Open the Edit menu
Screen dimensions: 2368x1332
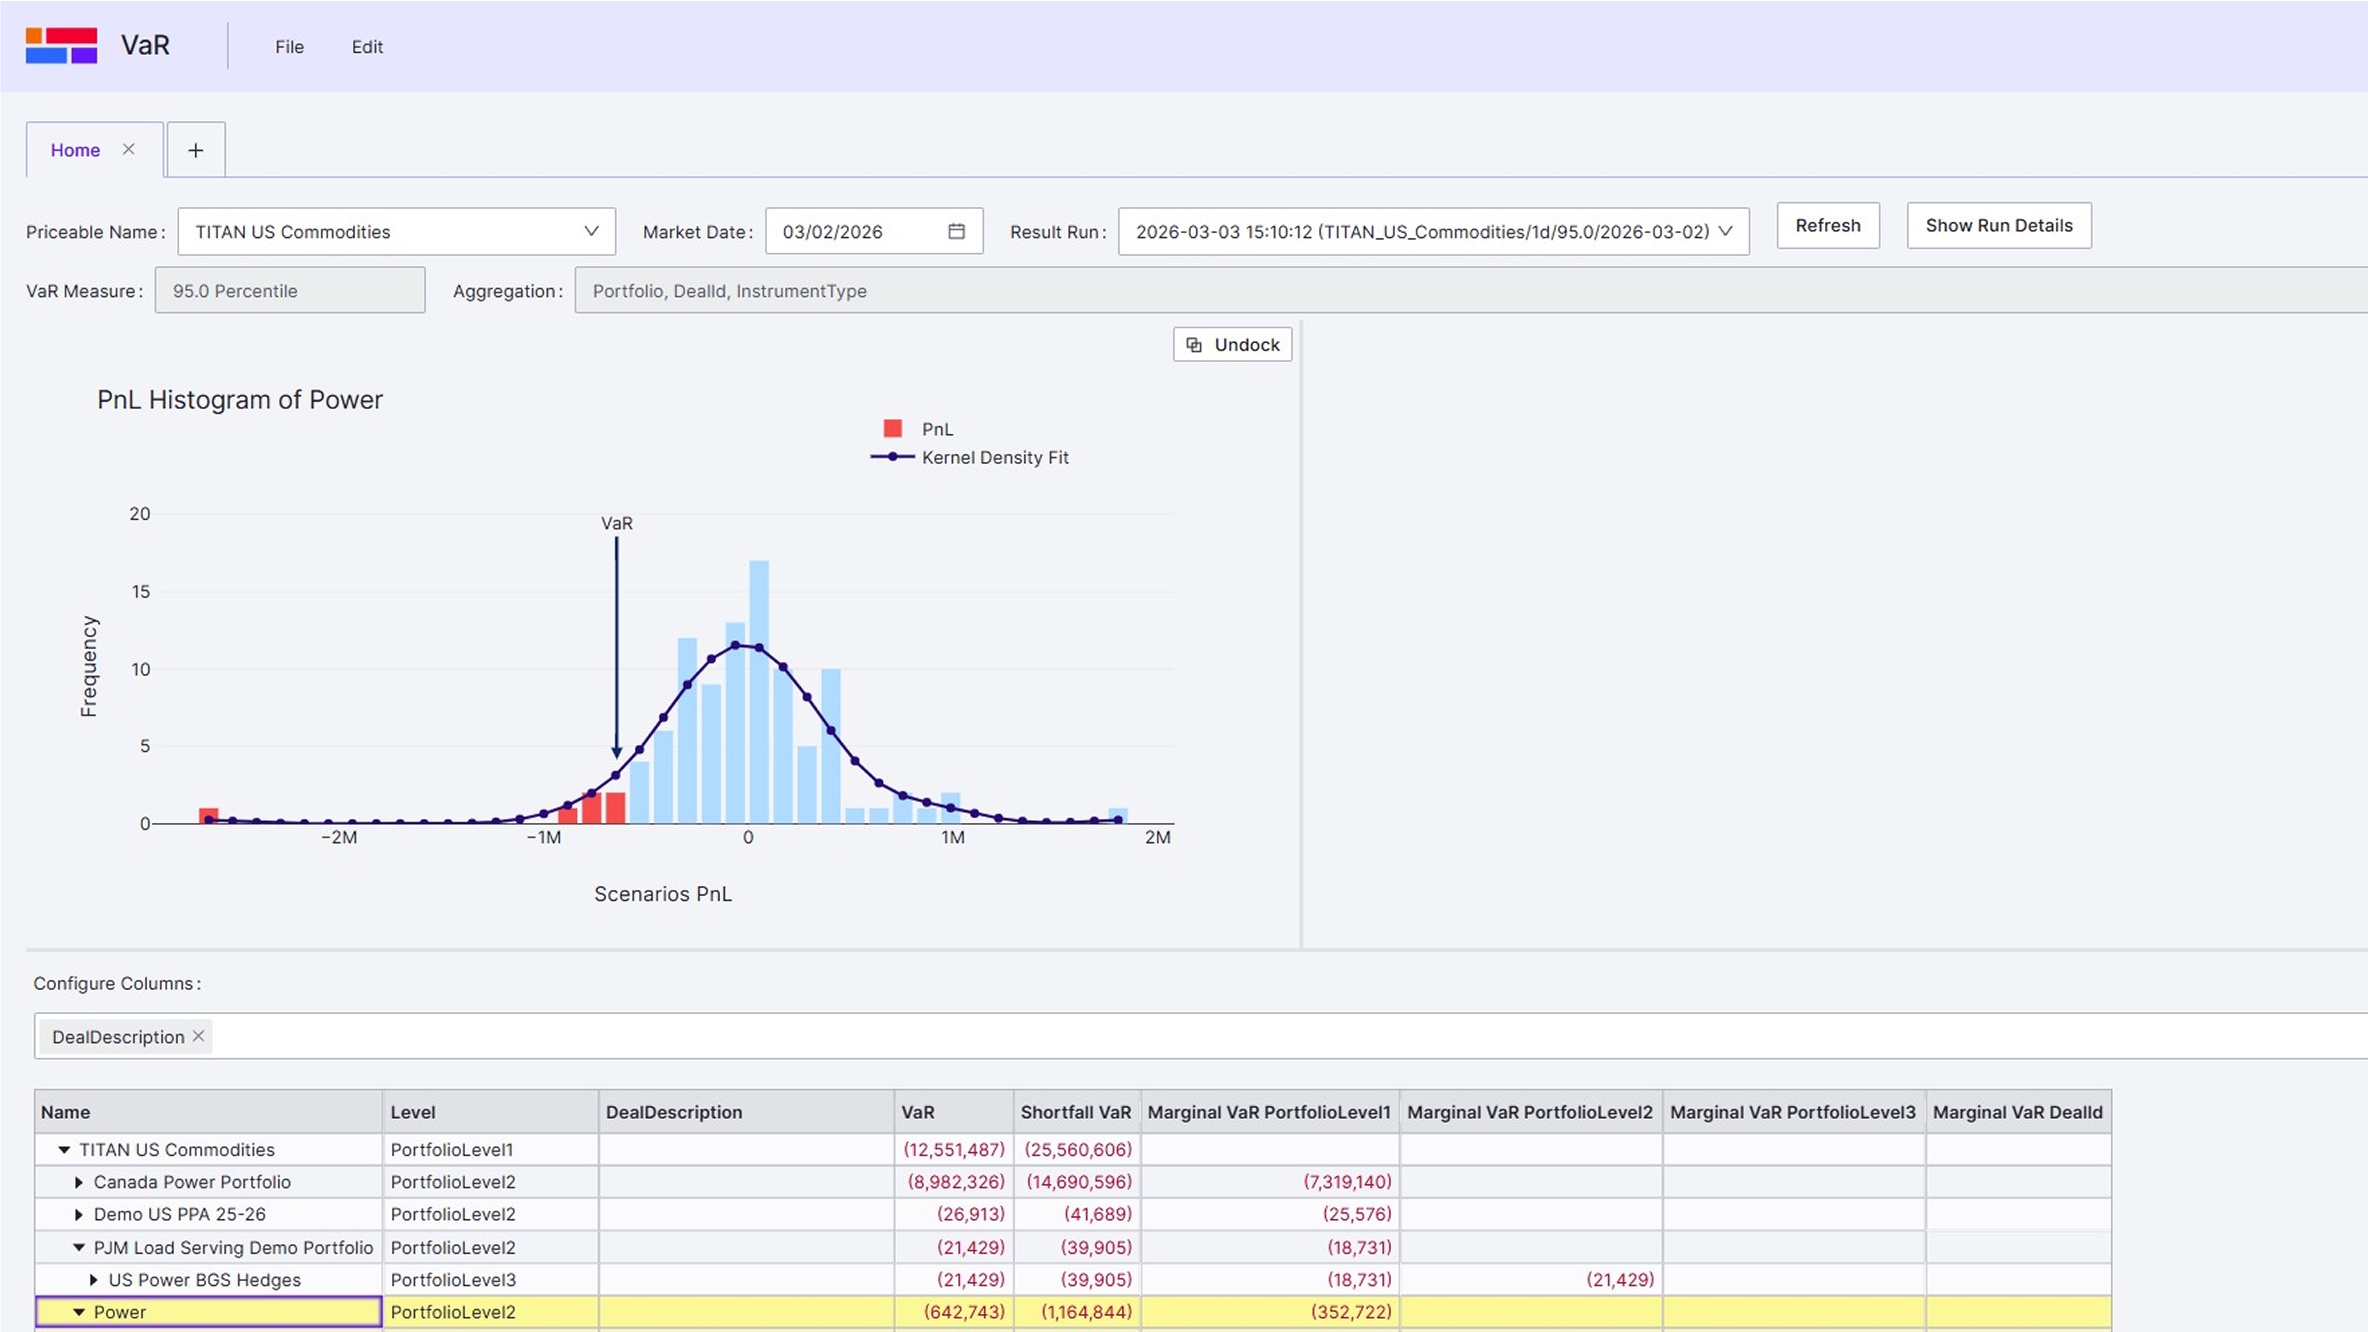pos(367,47)
